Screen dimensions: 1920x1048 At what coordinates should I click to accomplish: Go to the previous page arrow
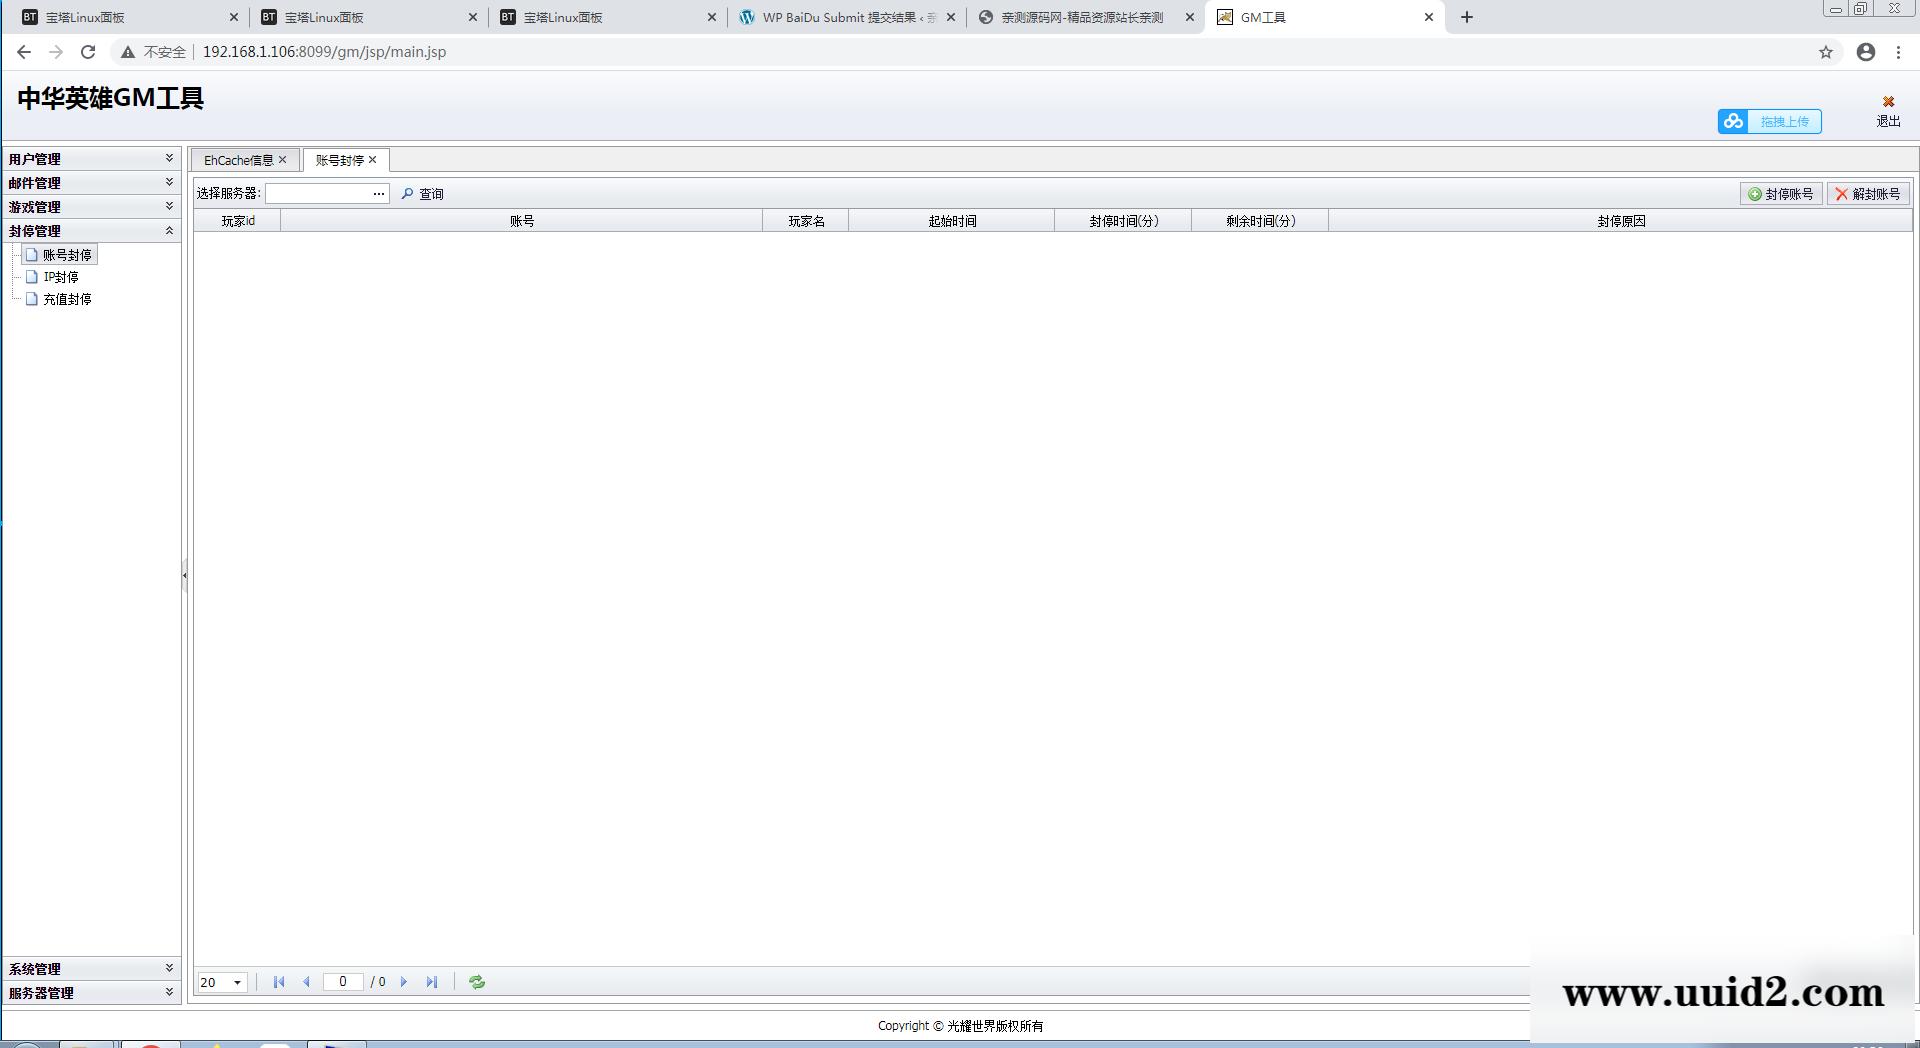pos(306,982)
